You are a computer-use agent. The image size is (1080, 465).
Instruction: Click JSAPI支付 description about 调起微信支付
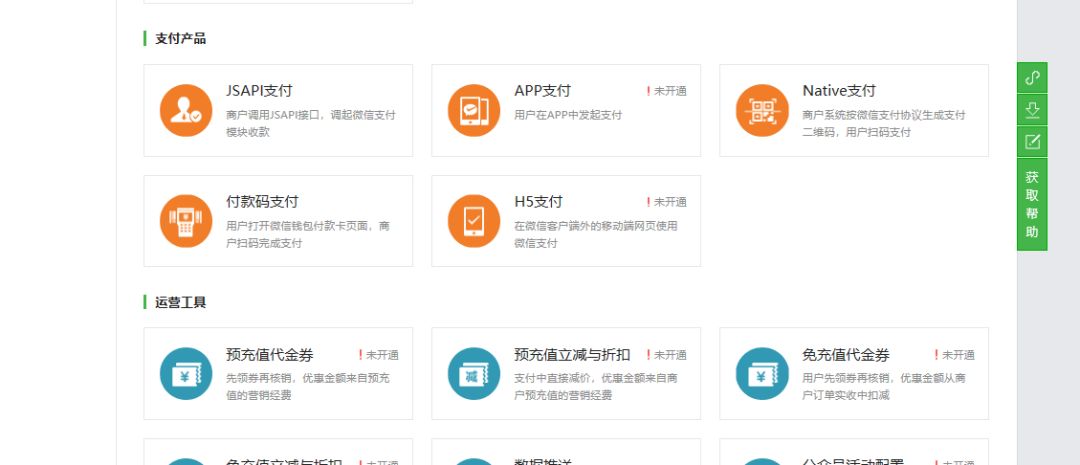311,123
